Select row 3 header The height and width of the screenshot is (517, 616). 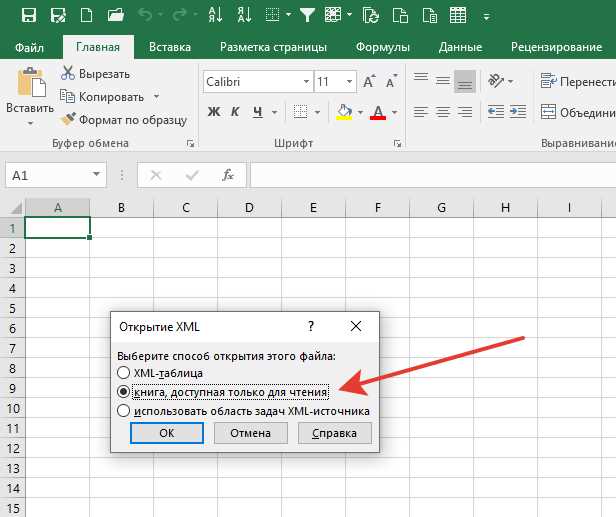tap(13, 268)
